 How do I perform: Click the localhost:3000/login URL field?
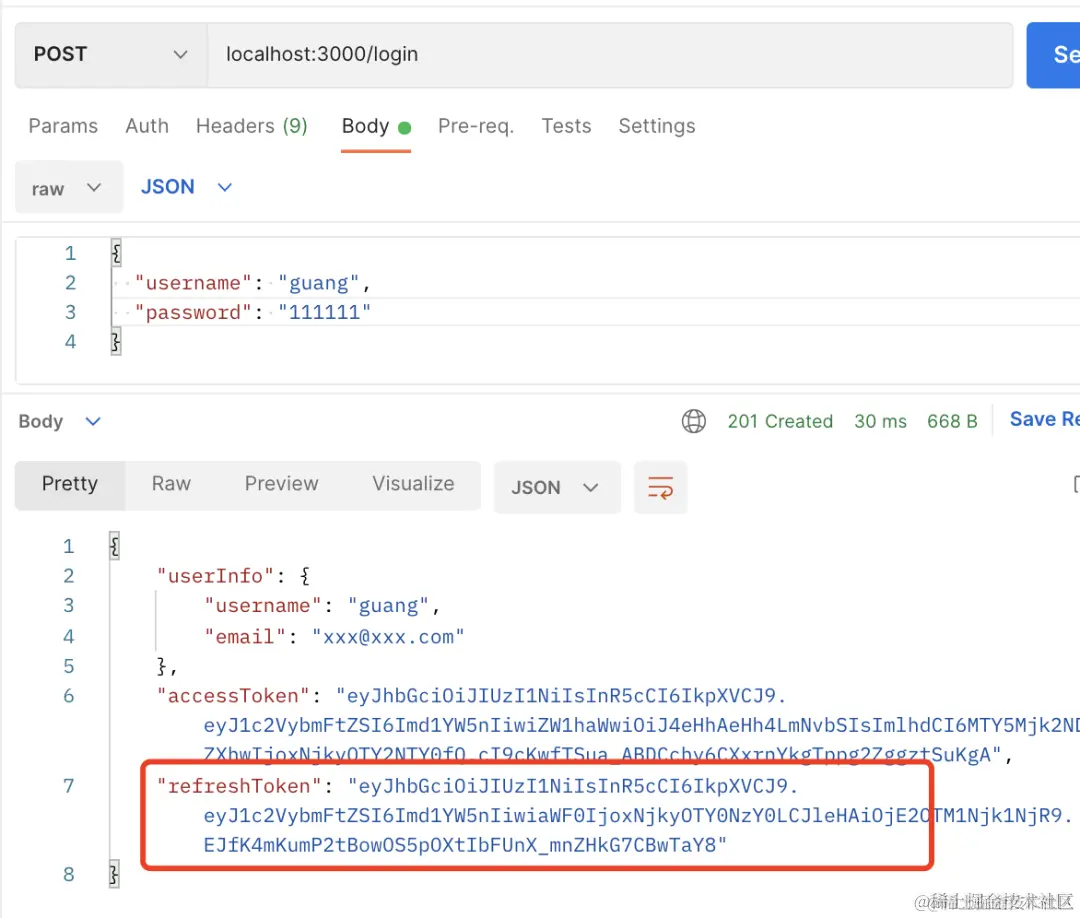click(610, 54)
